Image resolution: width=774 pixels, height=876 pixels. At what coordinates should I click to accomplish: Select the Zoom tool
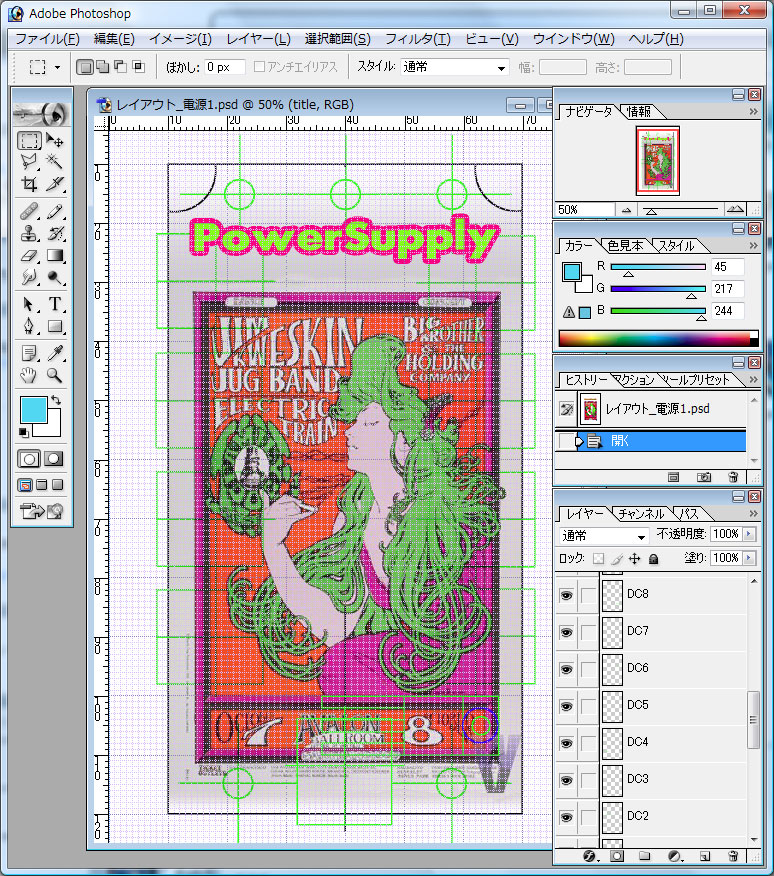pos(55,375)
